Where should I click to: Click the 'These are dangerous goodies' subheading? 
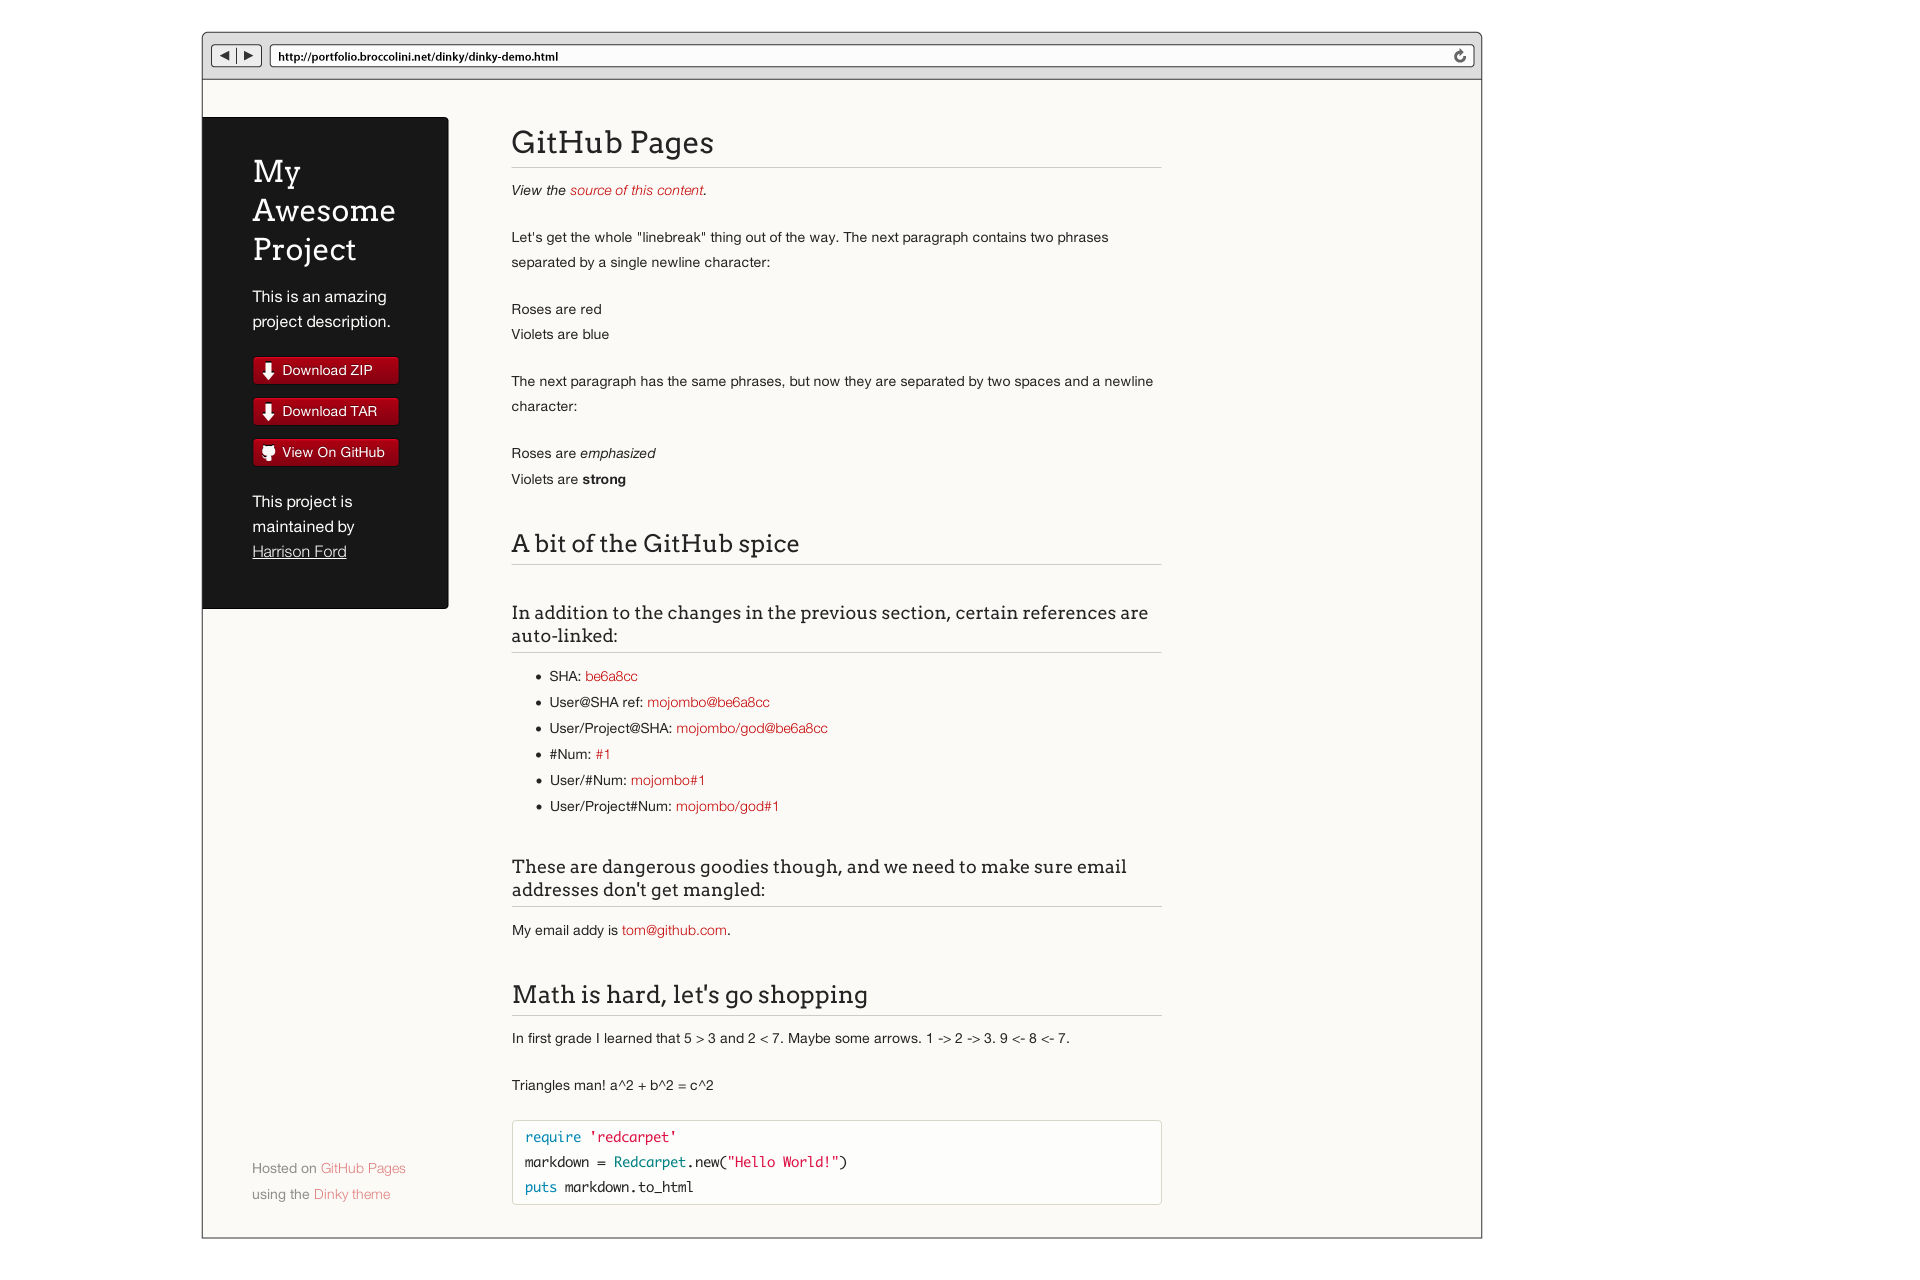(x=819, y=878)
